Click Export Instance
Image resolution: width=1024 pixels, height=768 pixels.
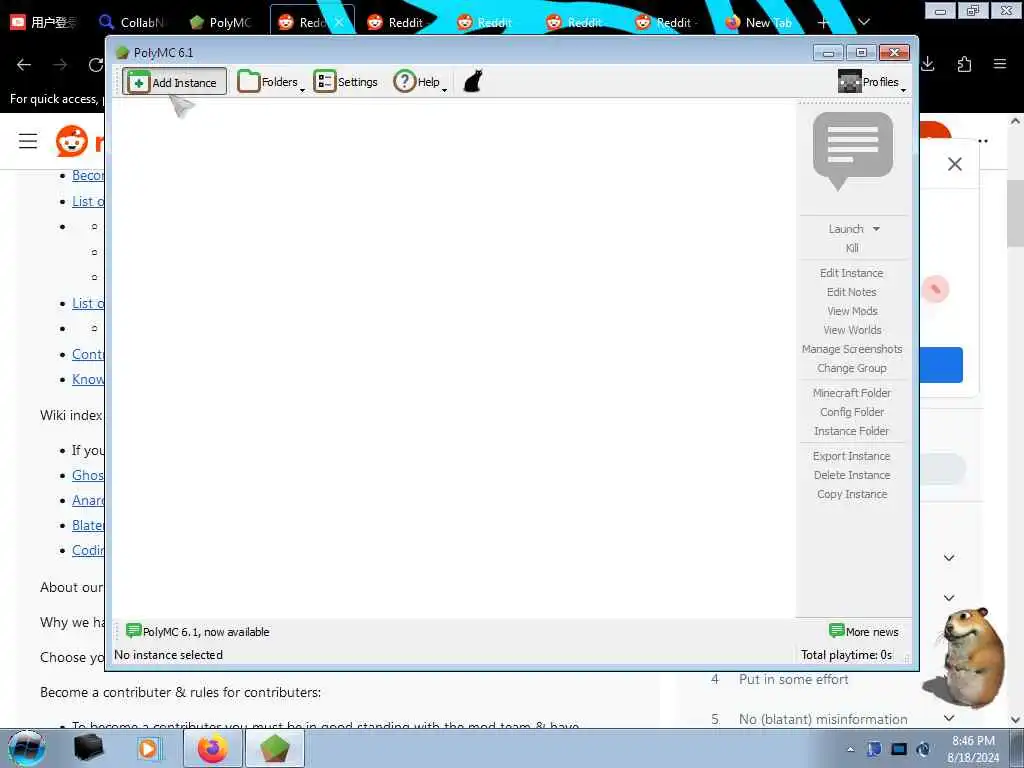852,456
